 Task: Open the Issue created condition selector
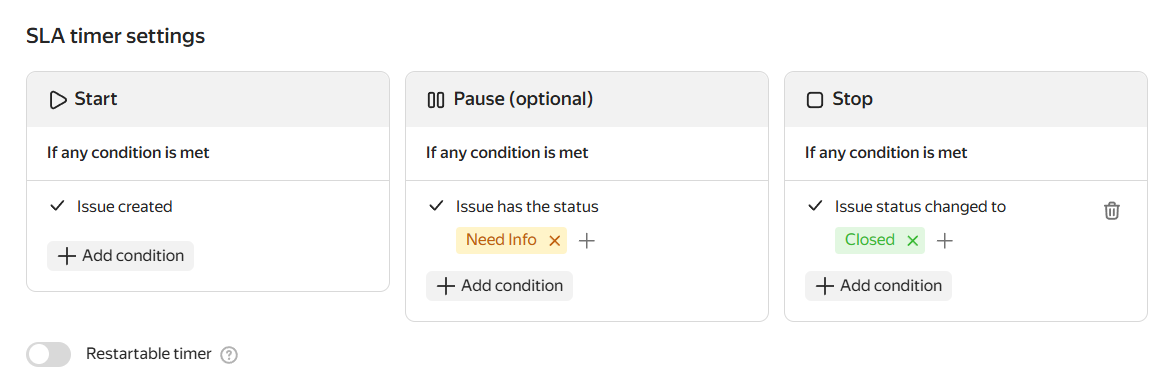[x=124, y=207]
